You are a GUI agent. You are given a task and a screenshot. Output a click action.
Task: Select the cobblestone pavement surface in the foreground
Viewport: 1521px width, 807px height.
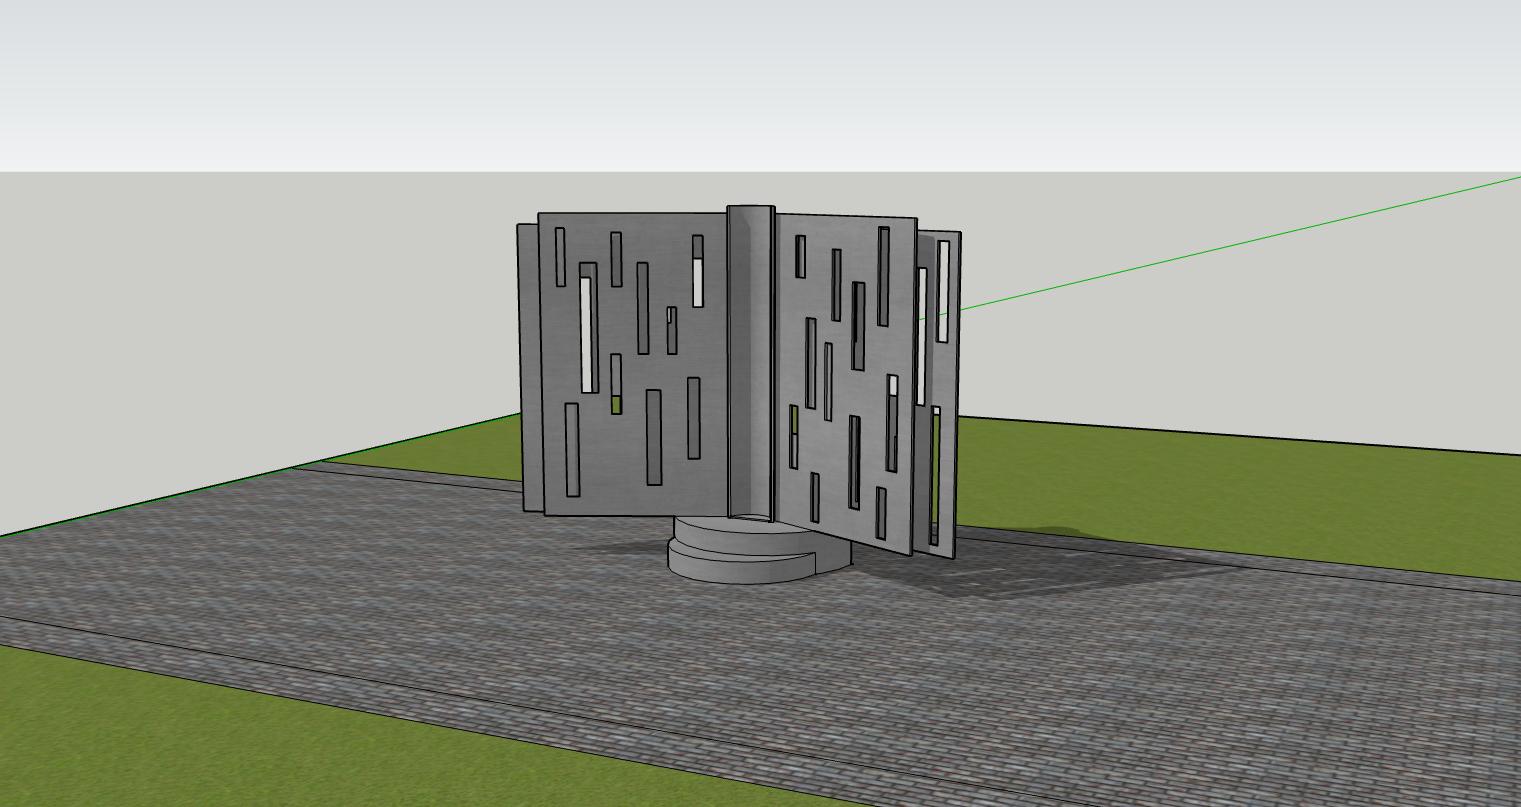(x=700, y=680)
